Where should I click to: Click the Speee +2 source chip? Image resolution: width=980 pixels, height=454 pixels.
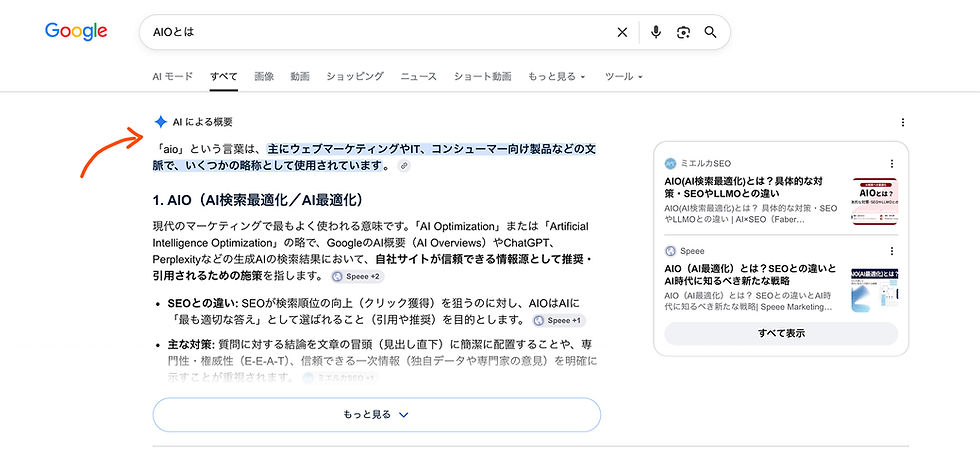(x=358, y=276)
